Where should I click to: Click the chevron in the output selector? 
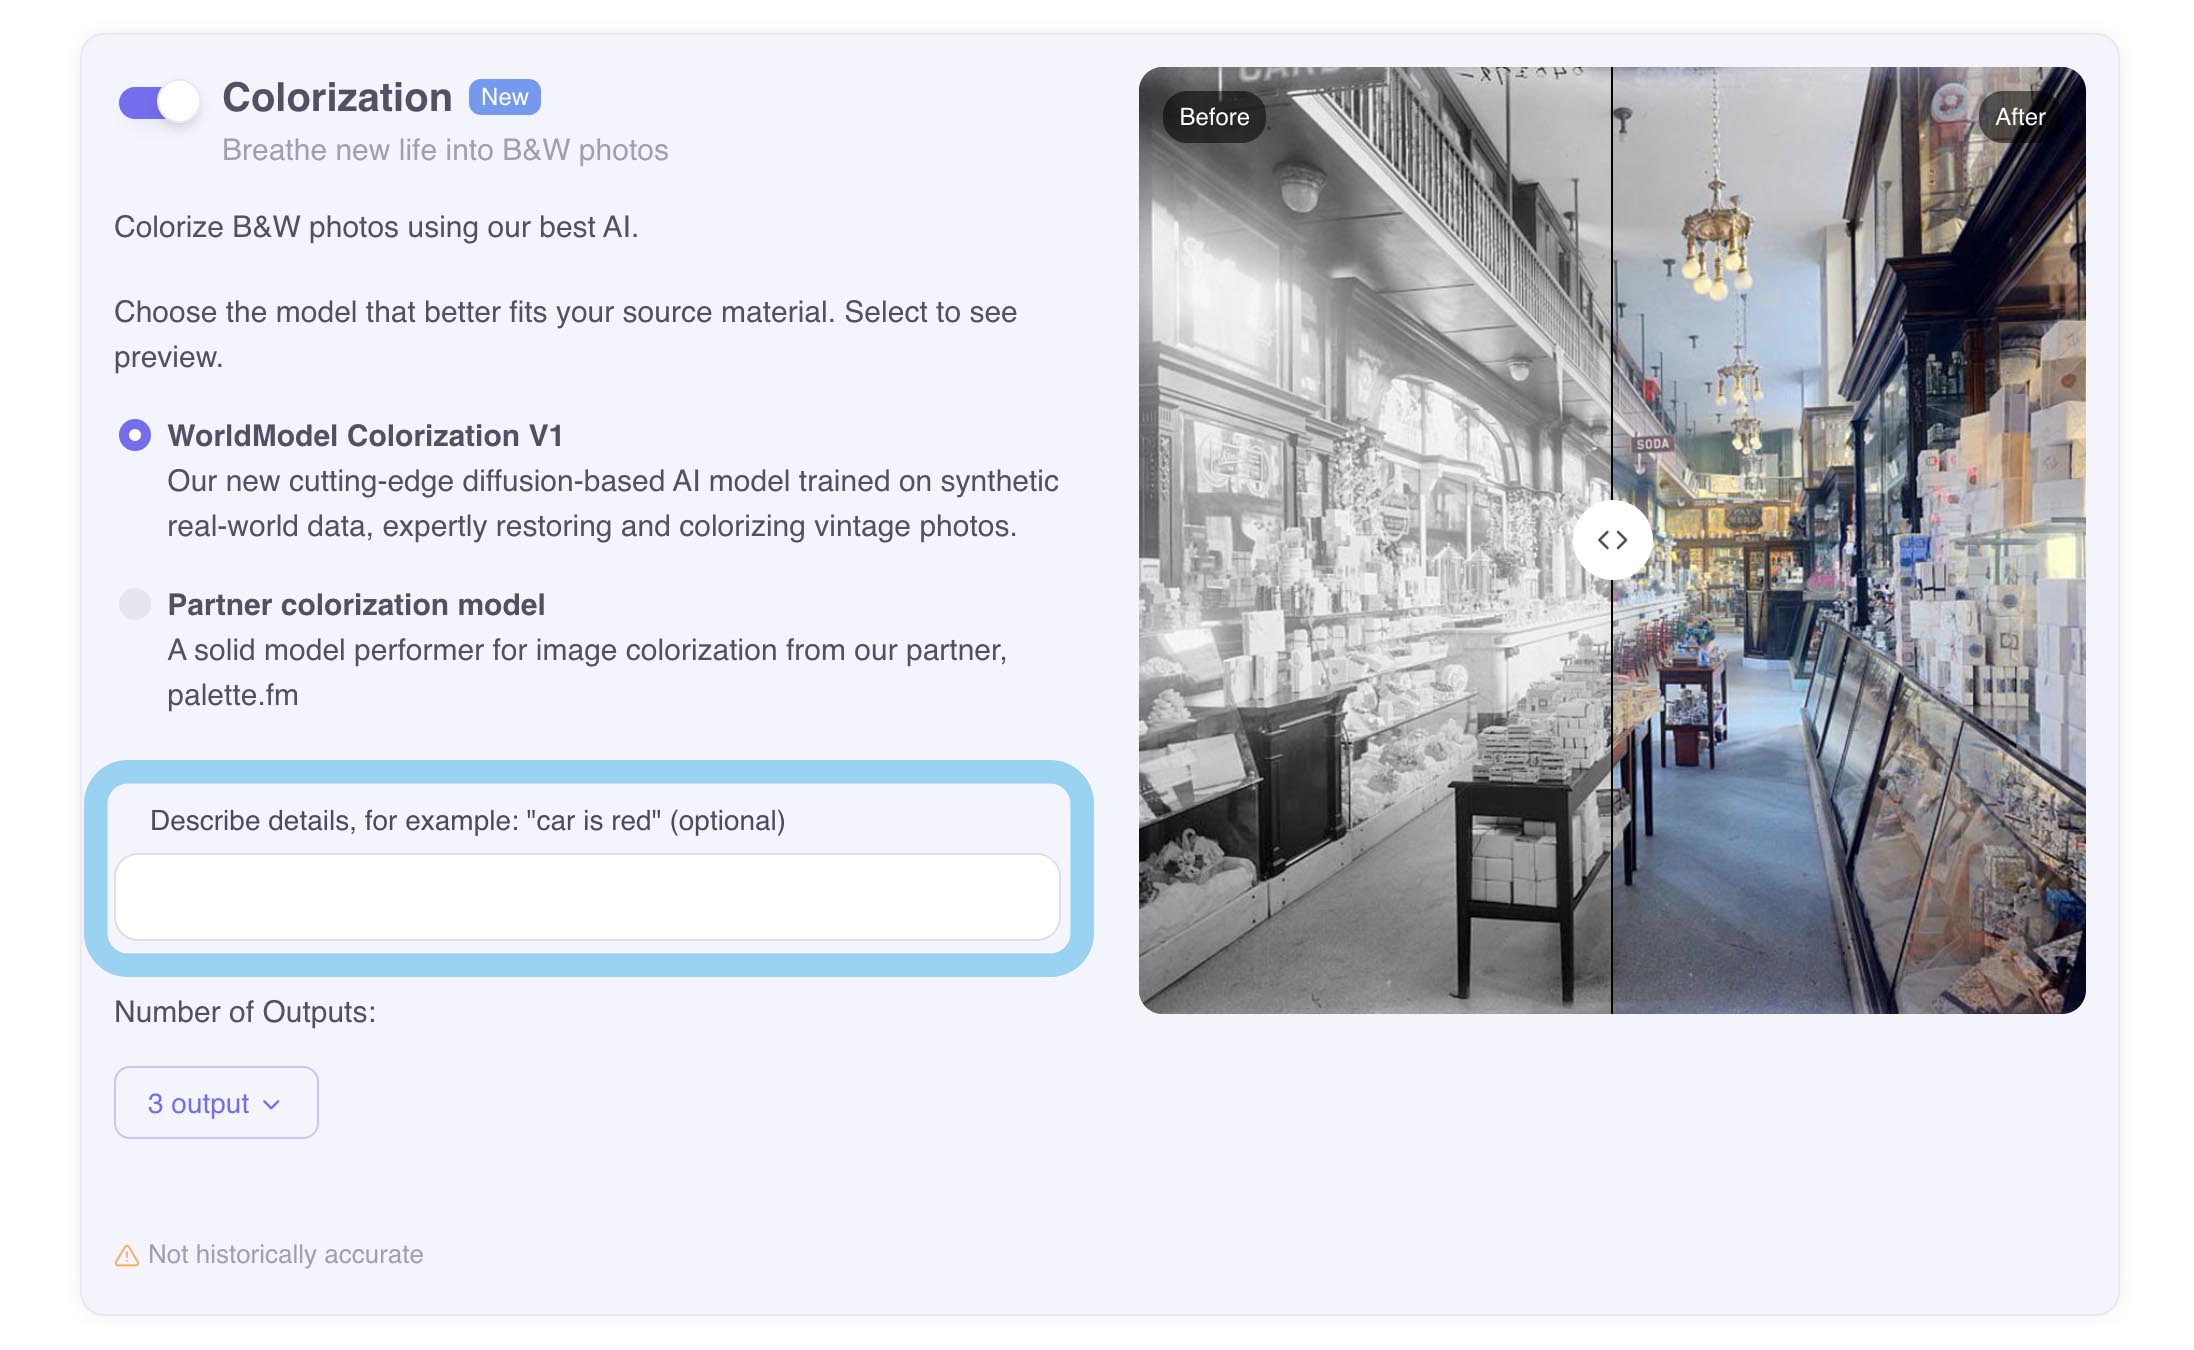click(272, 1104)
